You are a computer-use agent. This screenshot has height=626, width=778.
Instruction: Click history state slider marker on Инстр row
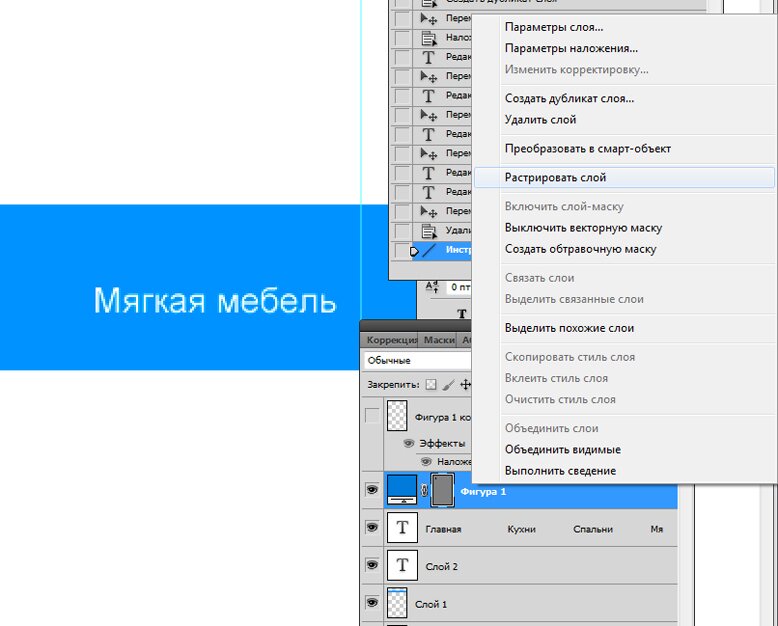click(414, 251)
